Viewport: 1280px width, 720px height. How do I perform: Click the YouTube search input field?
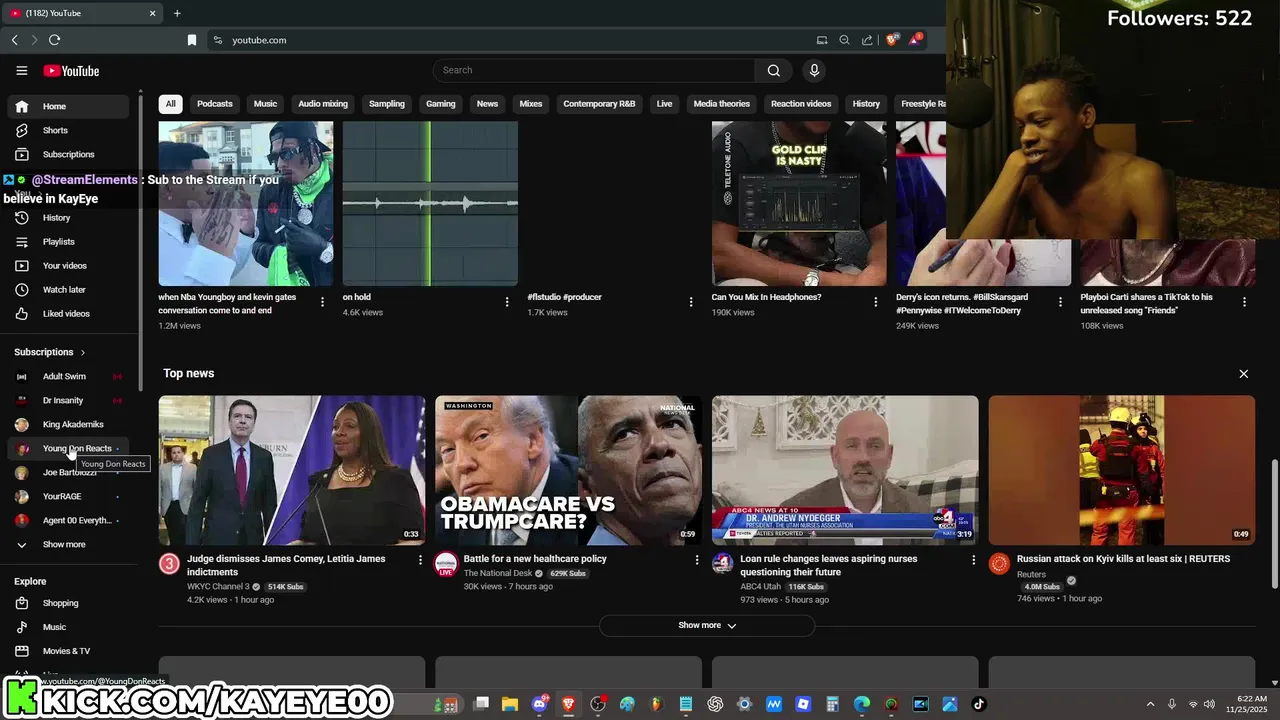(x=594, y=70)
